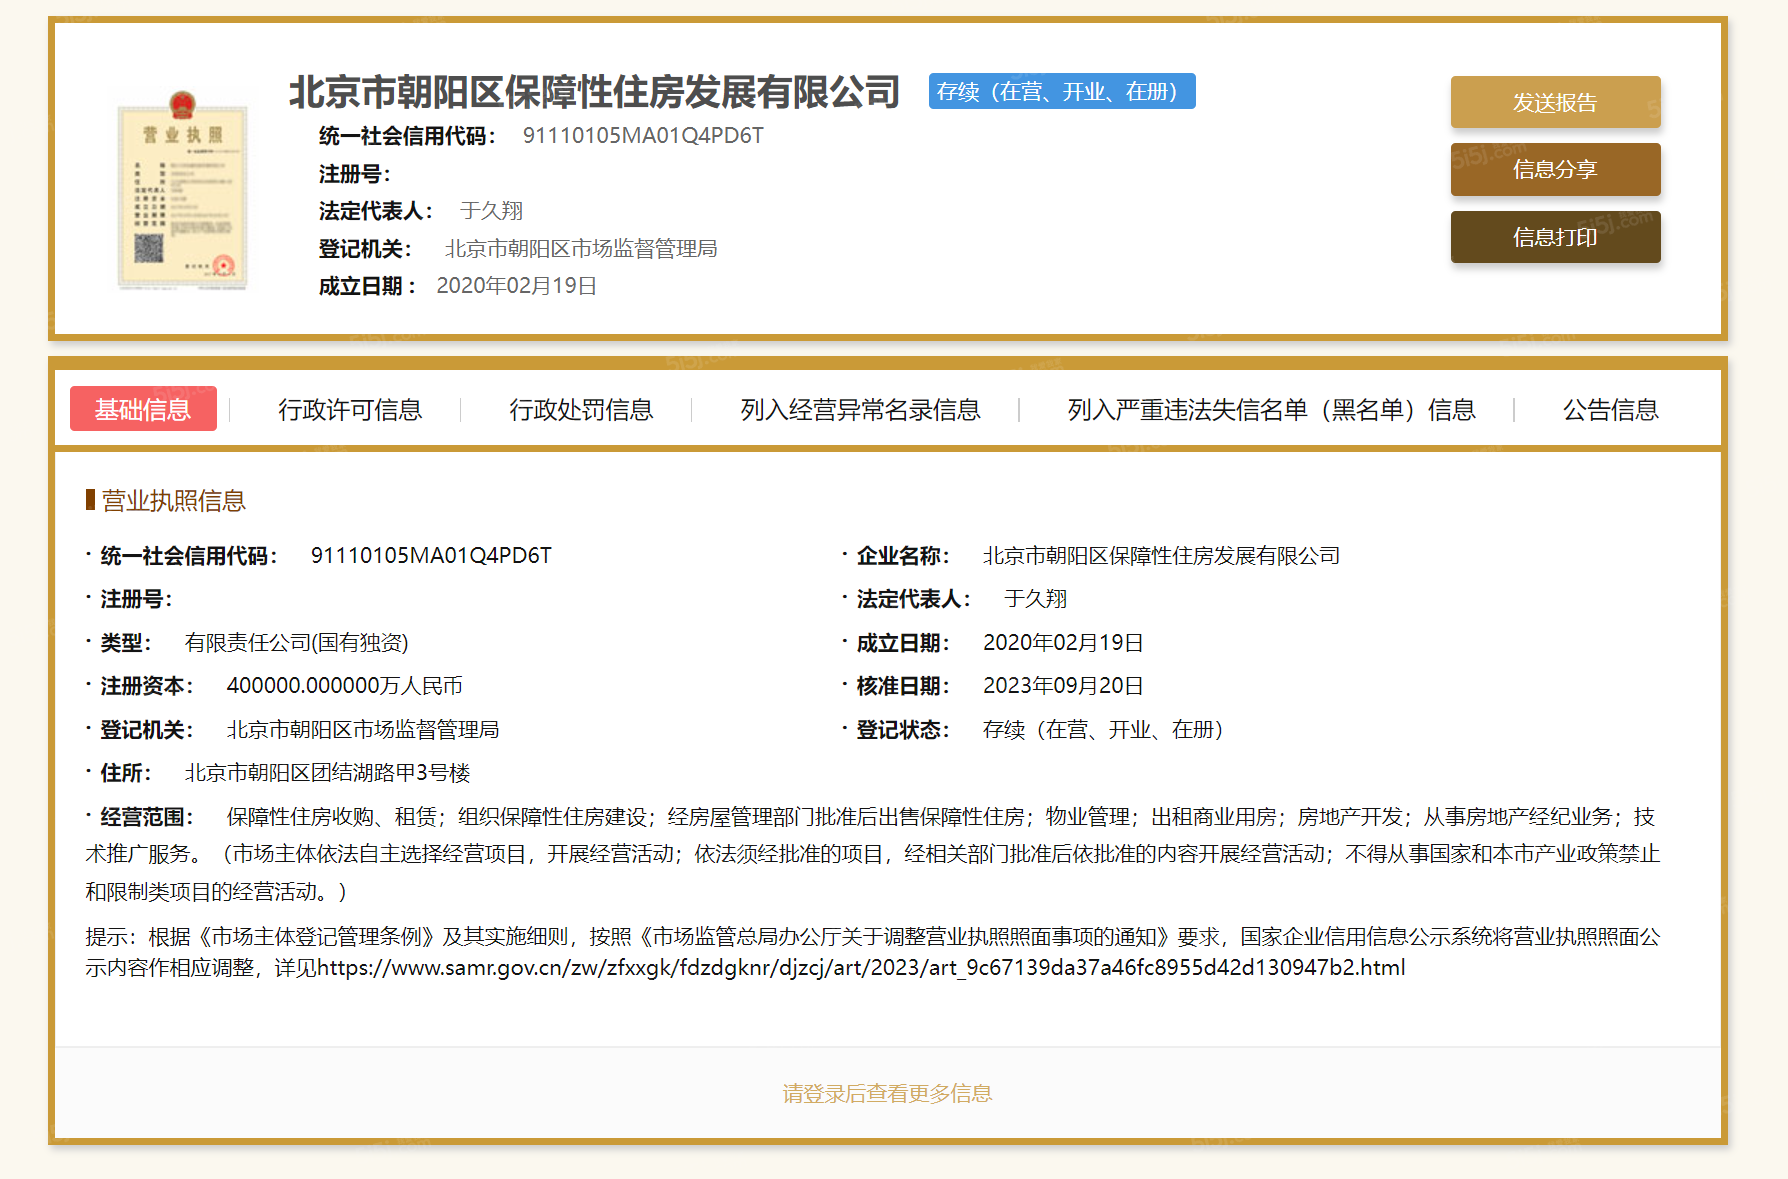Click the 请登录后查看更多信息 link
The height and width of the screenshot is (1179, 1788).
(x=887, y=1094)
